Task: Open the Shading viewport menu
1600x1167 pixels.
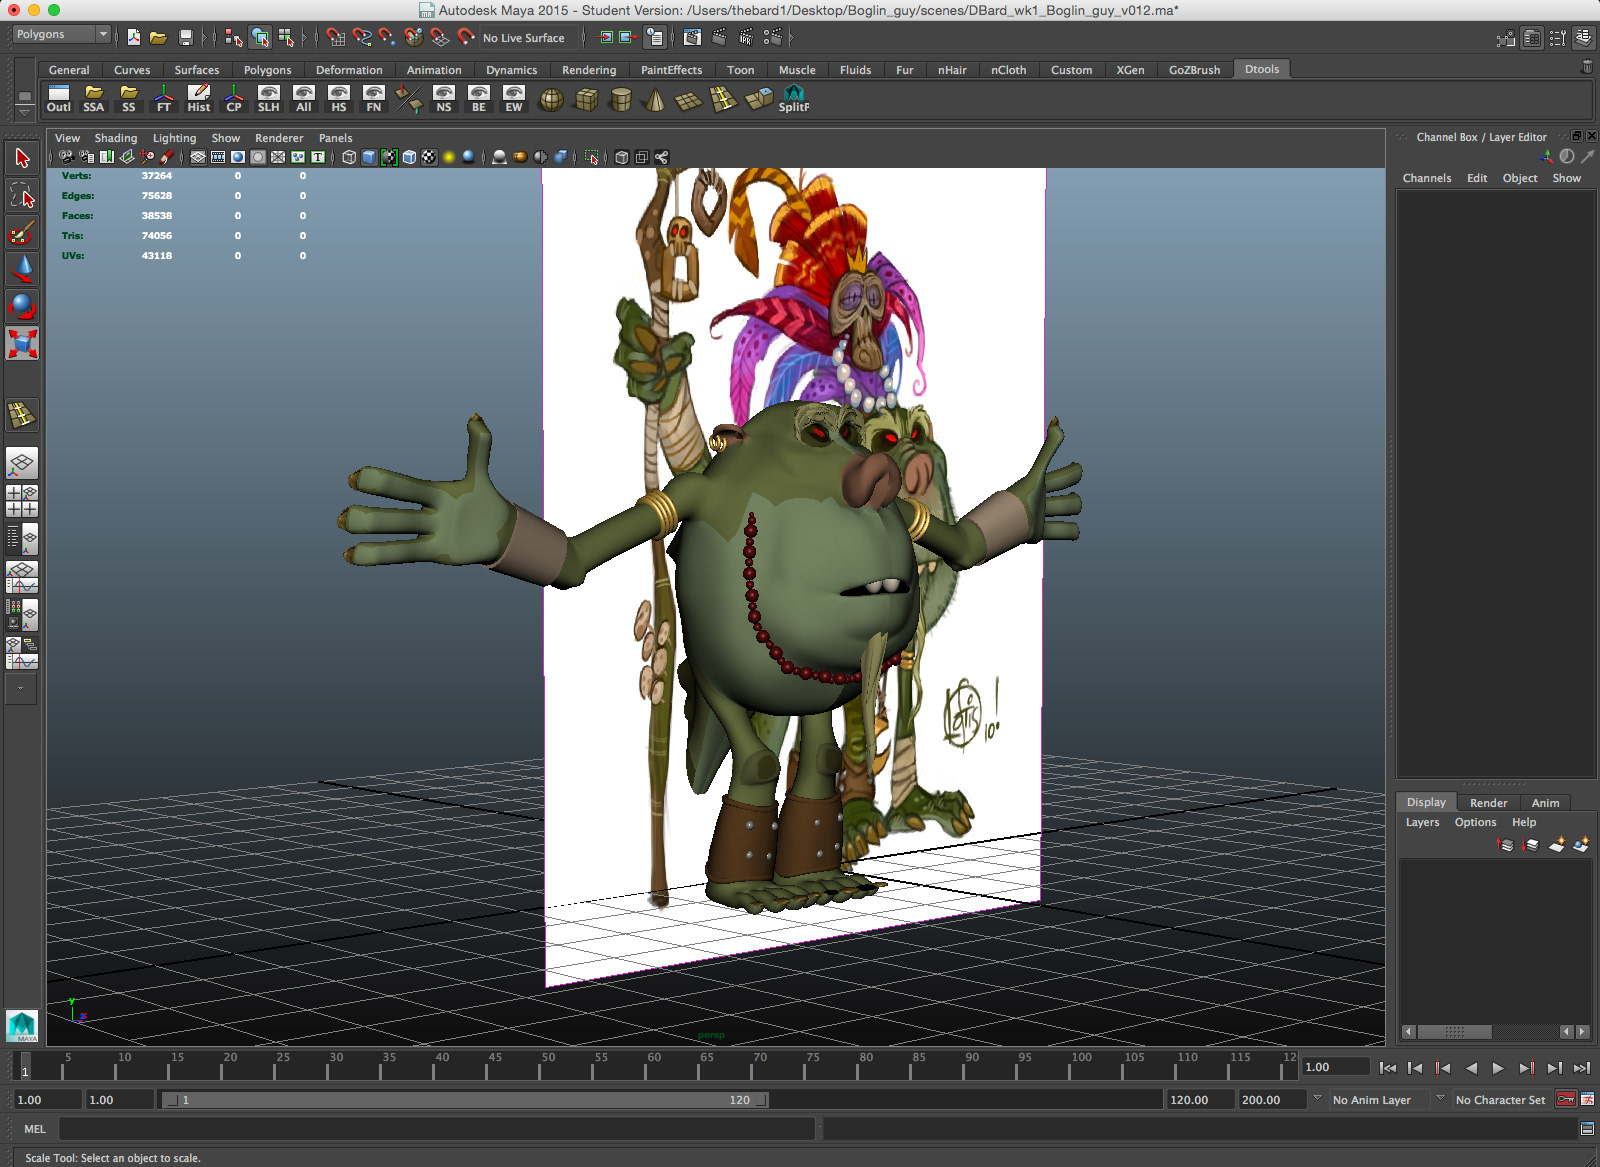Action: click(x=116, y=138)
